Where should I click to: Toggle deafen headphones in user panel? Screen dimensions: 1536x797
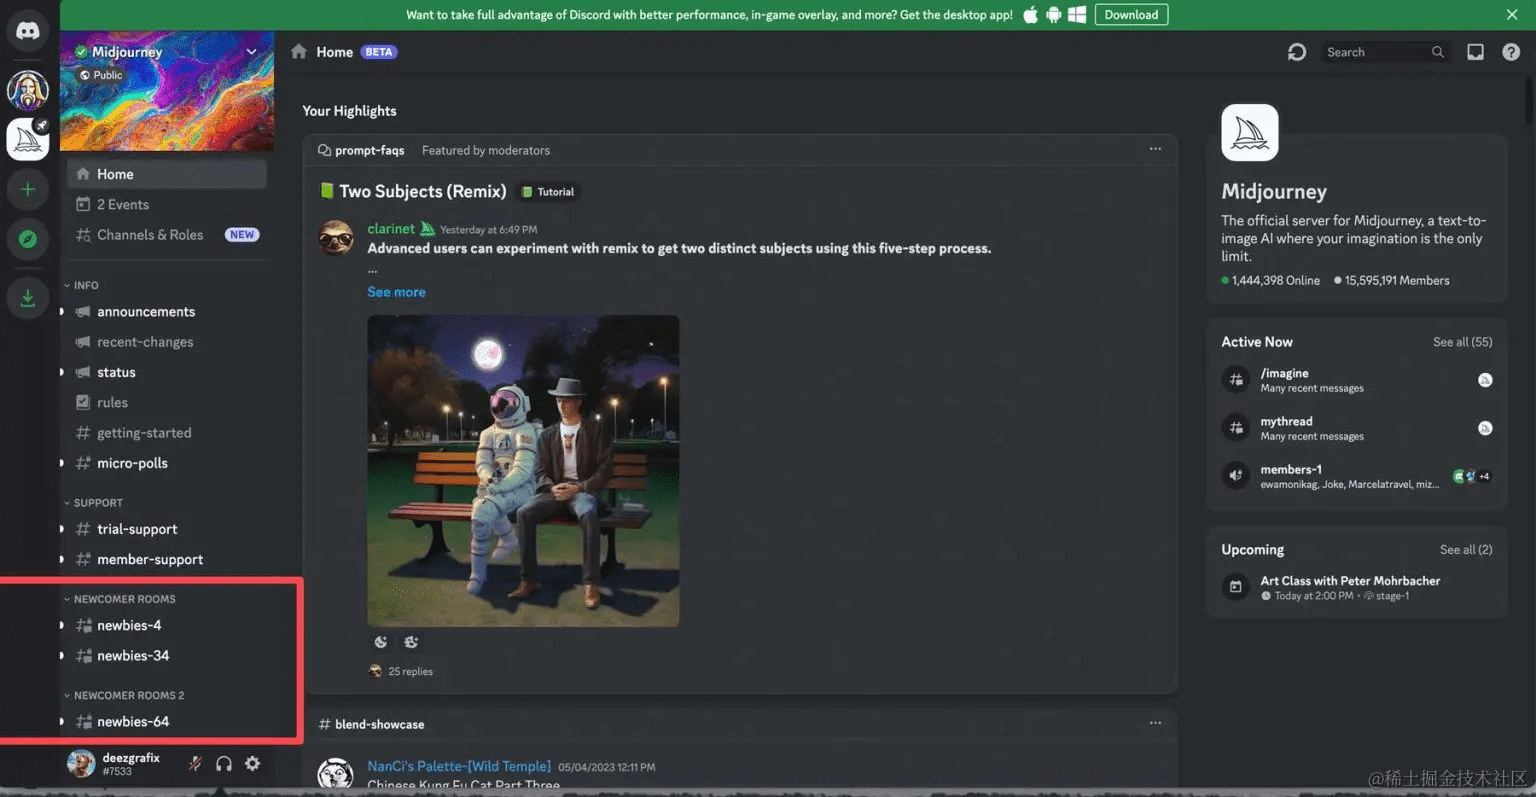pyautogui.click(x=224, y=764)
